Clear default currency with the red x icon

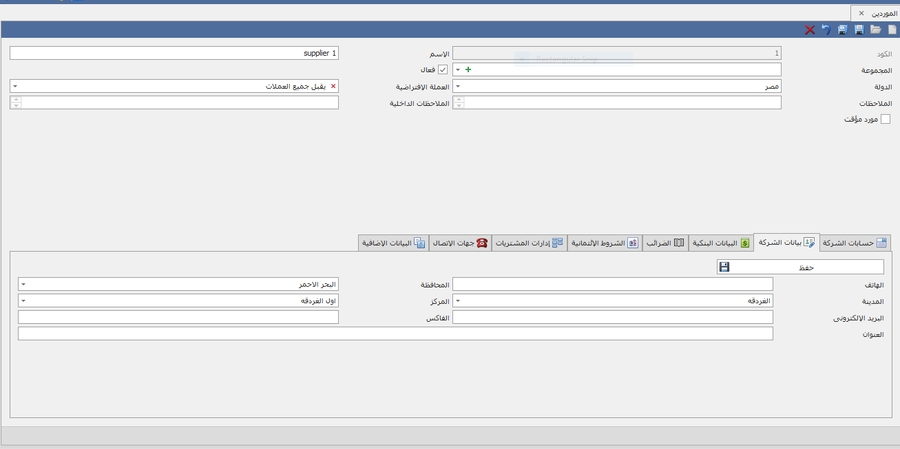coord(333,87)
